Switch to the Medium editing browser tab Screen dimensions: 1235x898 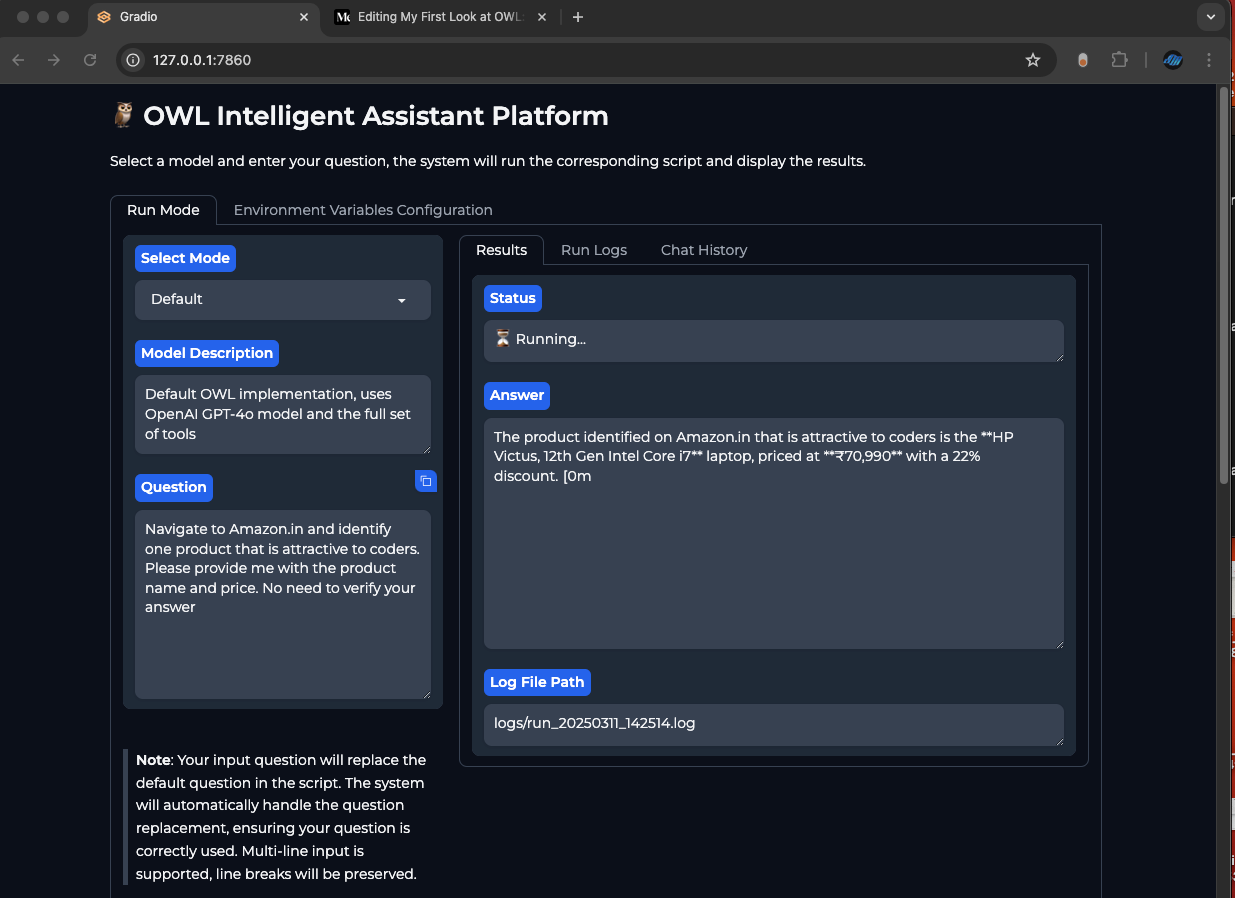point(435,17)
